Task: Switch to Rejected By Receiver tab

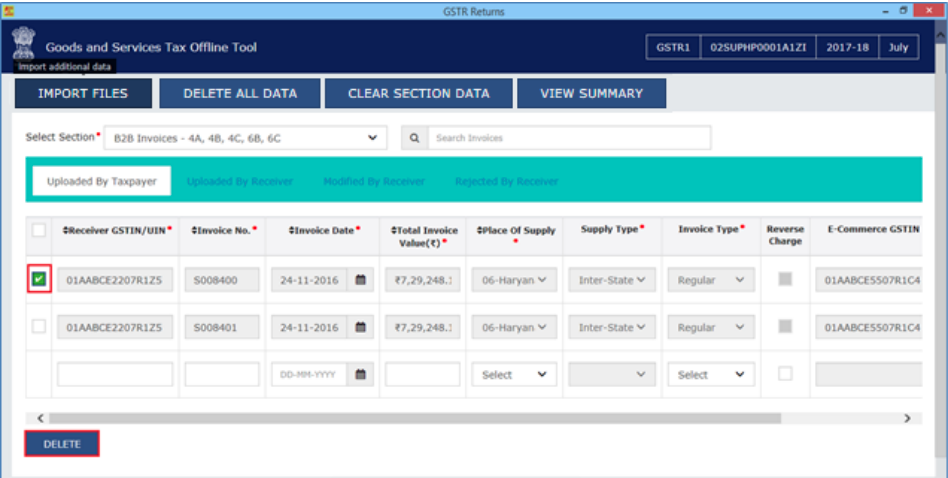Action: pos(507,181)
